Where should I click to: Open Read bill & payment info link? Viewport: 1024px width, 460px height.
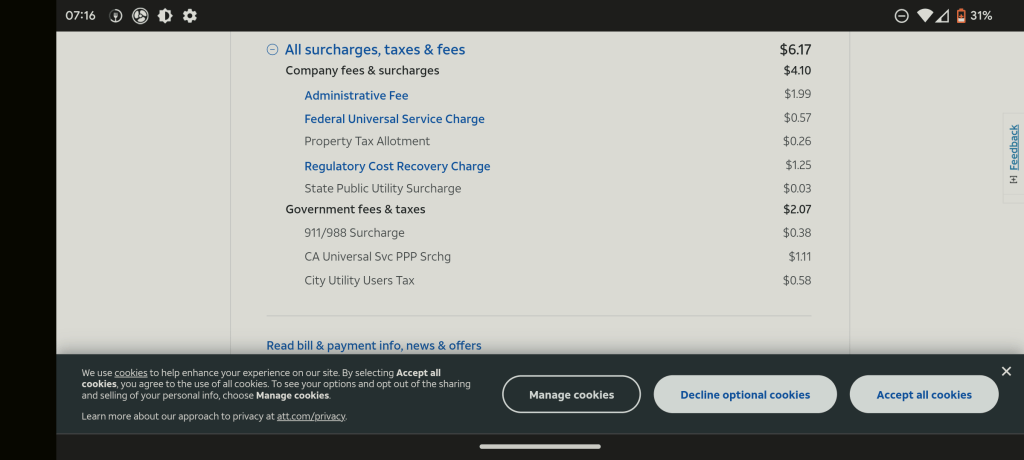click(373, 345)
